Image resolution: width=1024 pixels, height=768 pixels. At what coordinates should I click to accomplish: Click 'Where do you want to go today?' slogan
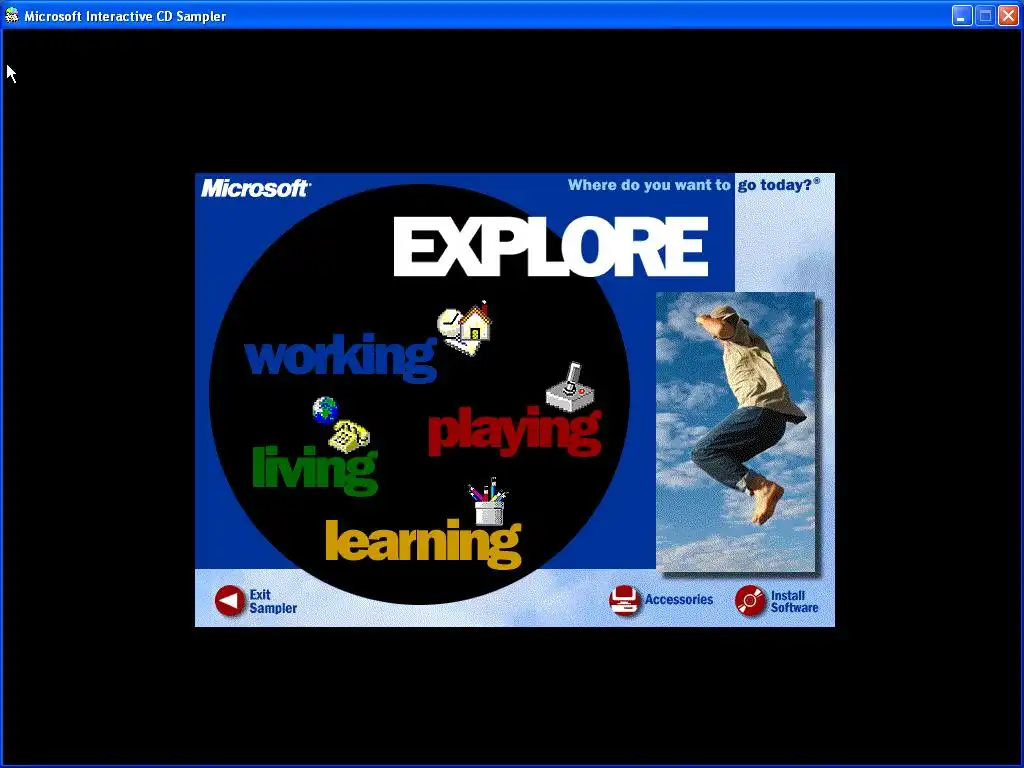tap(694, 185)
